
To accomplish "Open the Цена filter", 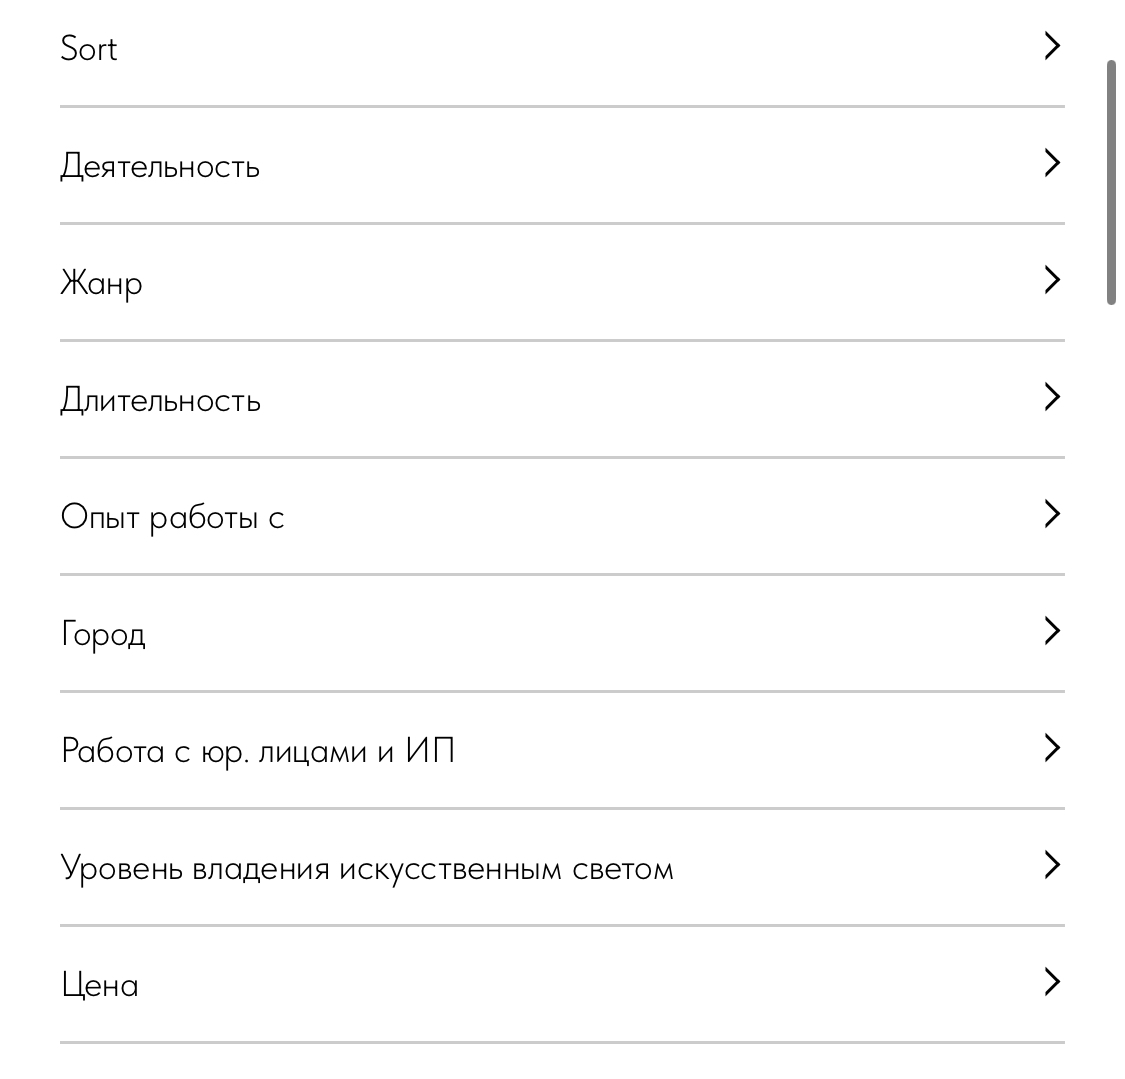I will 562,984.
